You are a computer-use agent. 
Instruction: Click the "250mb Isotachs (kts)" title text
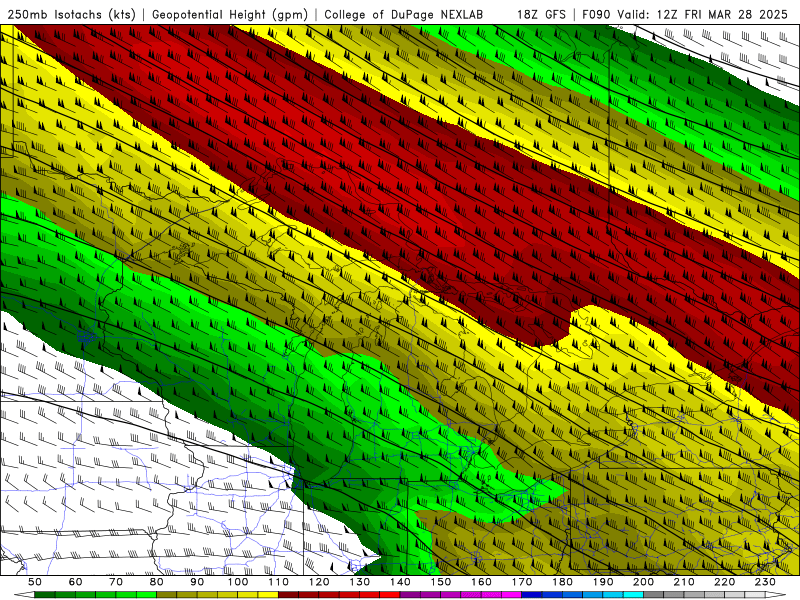coord(72,14)
